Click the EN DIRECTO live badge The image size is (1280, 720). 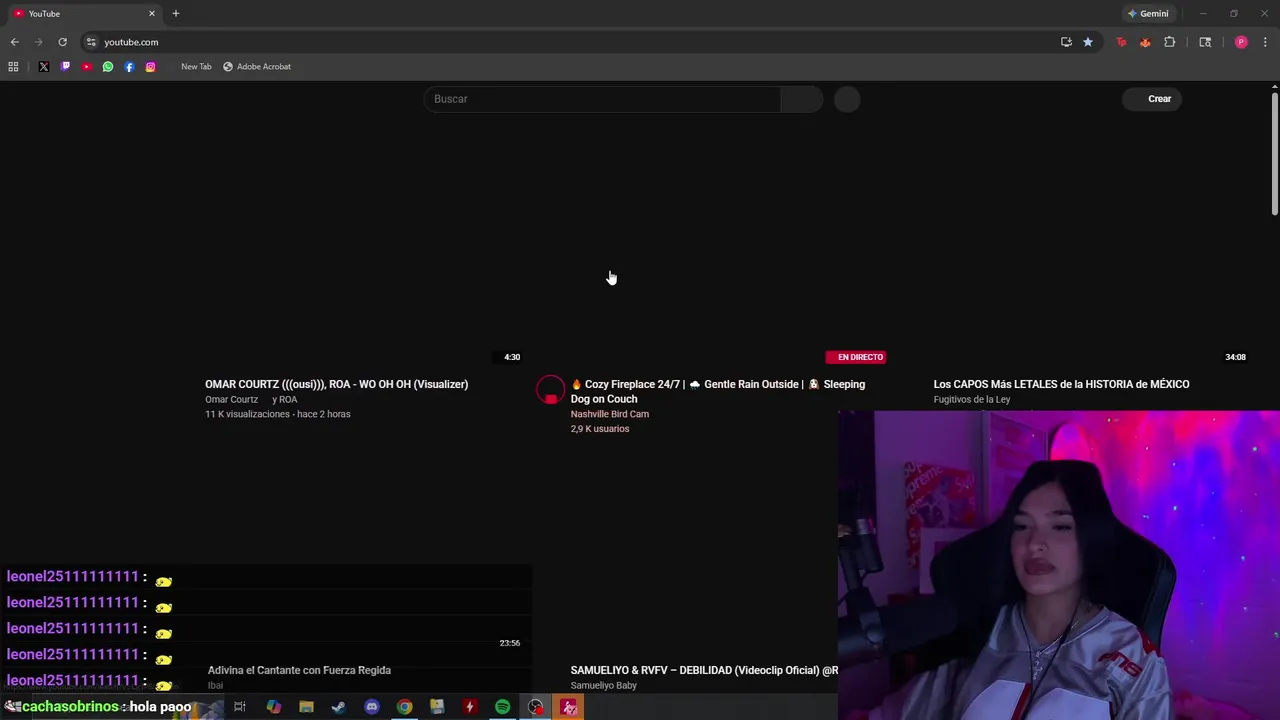856,357
